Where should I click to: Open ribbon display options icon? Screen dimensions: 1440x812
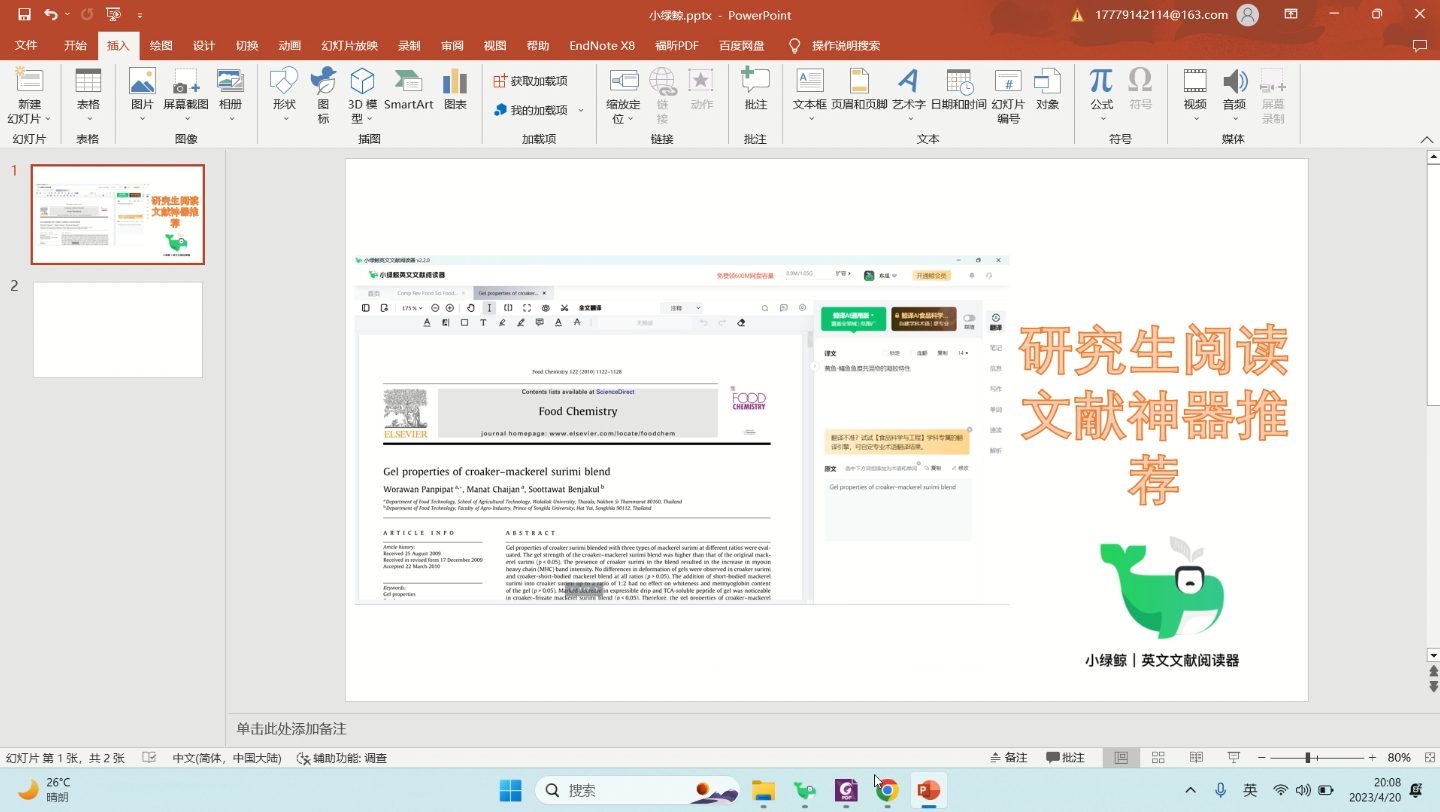(x=1291, y=15)
